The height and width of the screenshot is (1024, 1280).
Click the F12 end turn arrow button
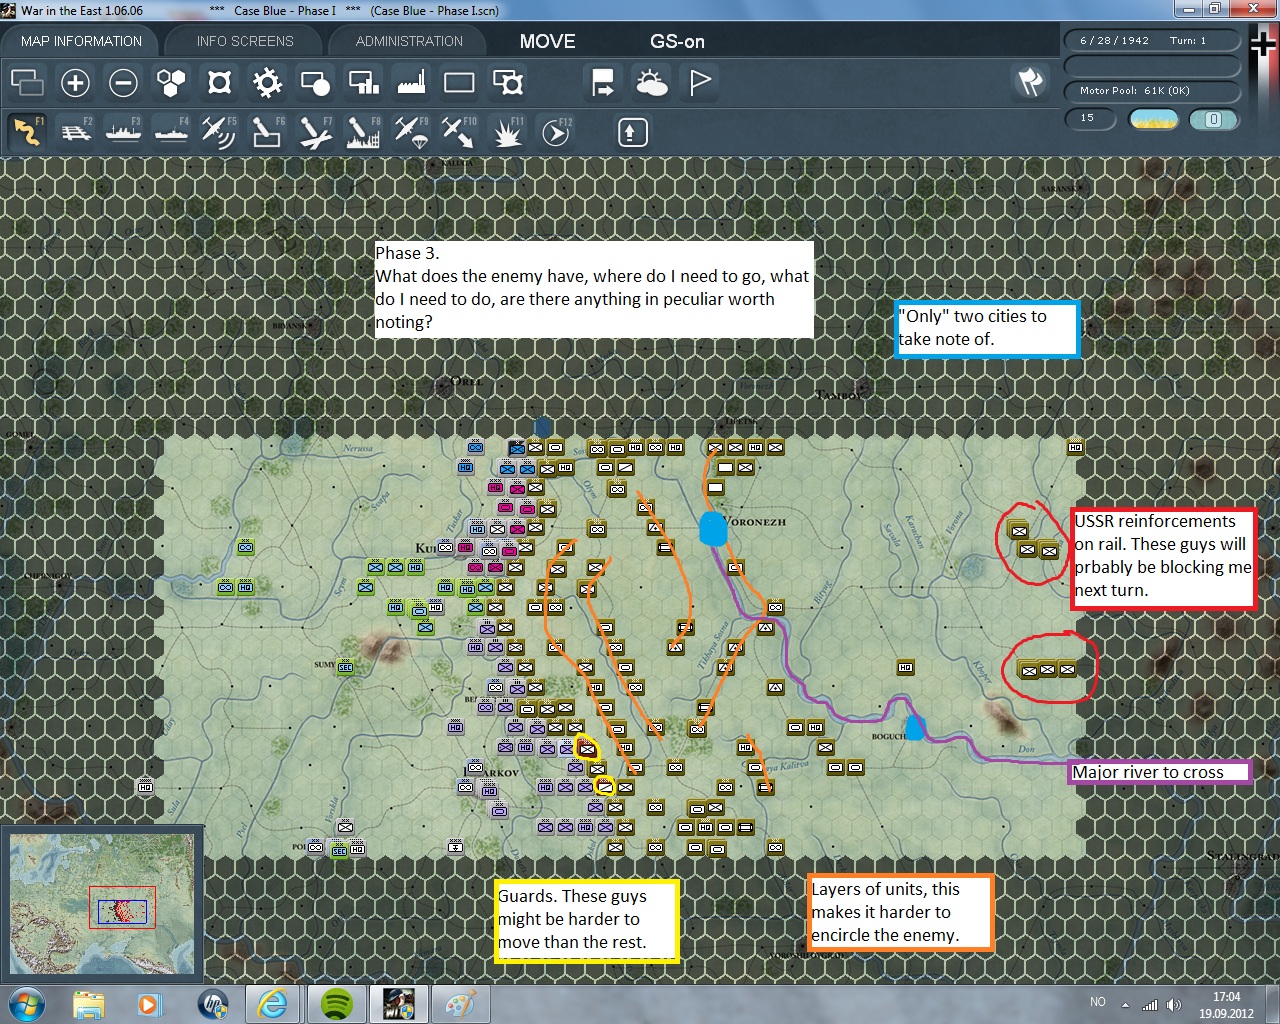coord(556,132)
